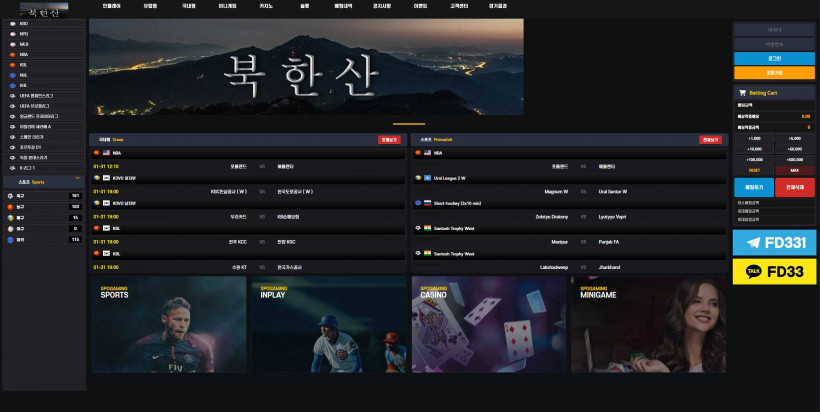
Task: Open the 이벤트 menu item
Action: (420, 6)
